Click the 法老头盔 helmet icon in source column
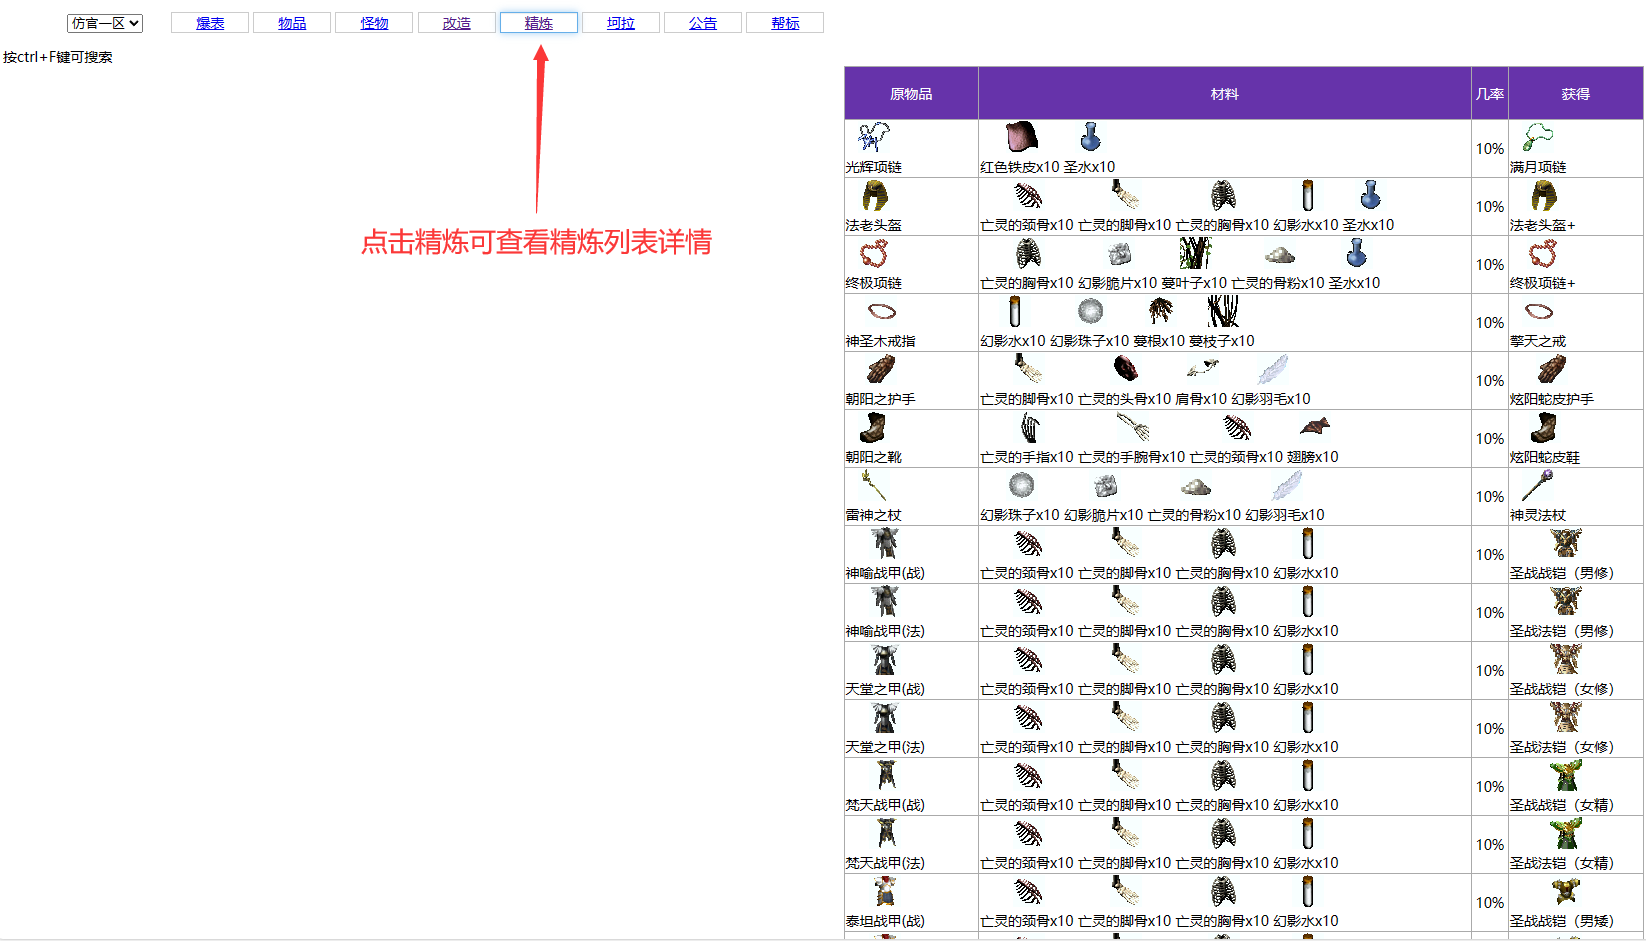The height and width of the screenshot is (941, 1646). [875, 195]
